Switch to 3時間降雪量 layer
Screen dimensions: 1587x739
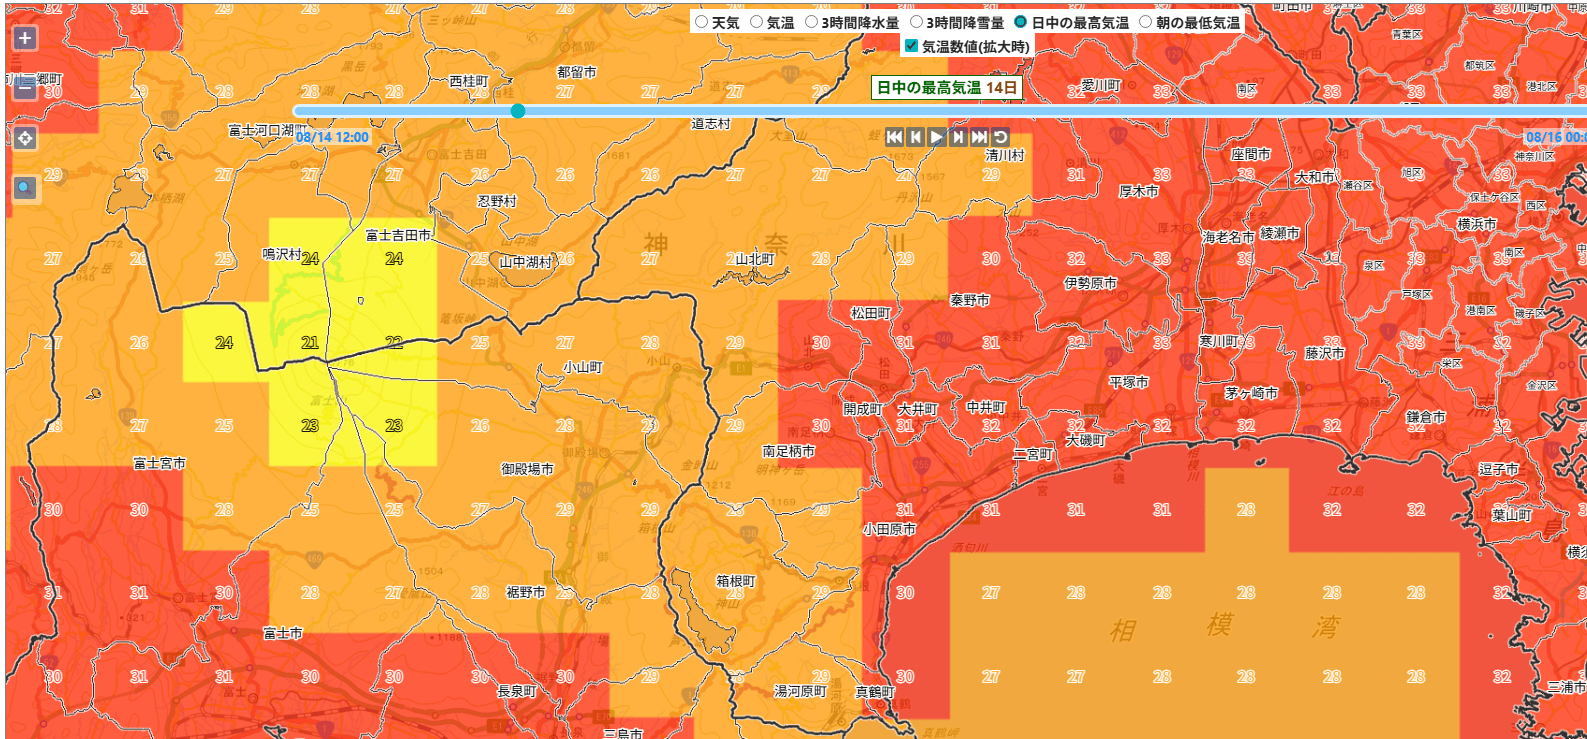click(x=916, y=22)
